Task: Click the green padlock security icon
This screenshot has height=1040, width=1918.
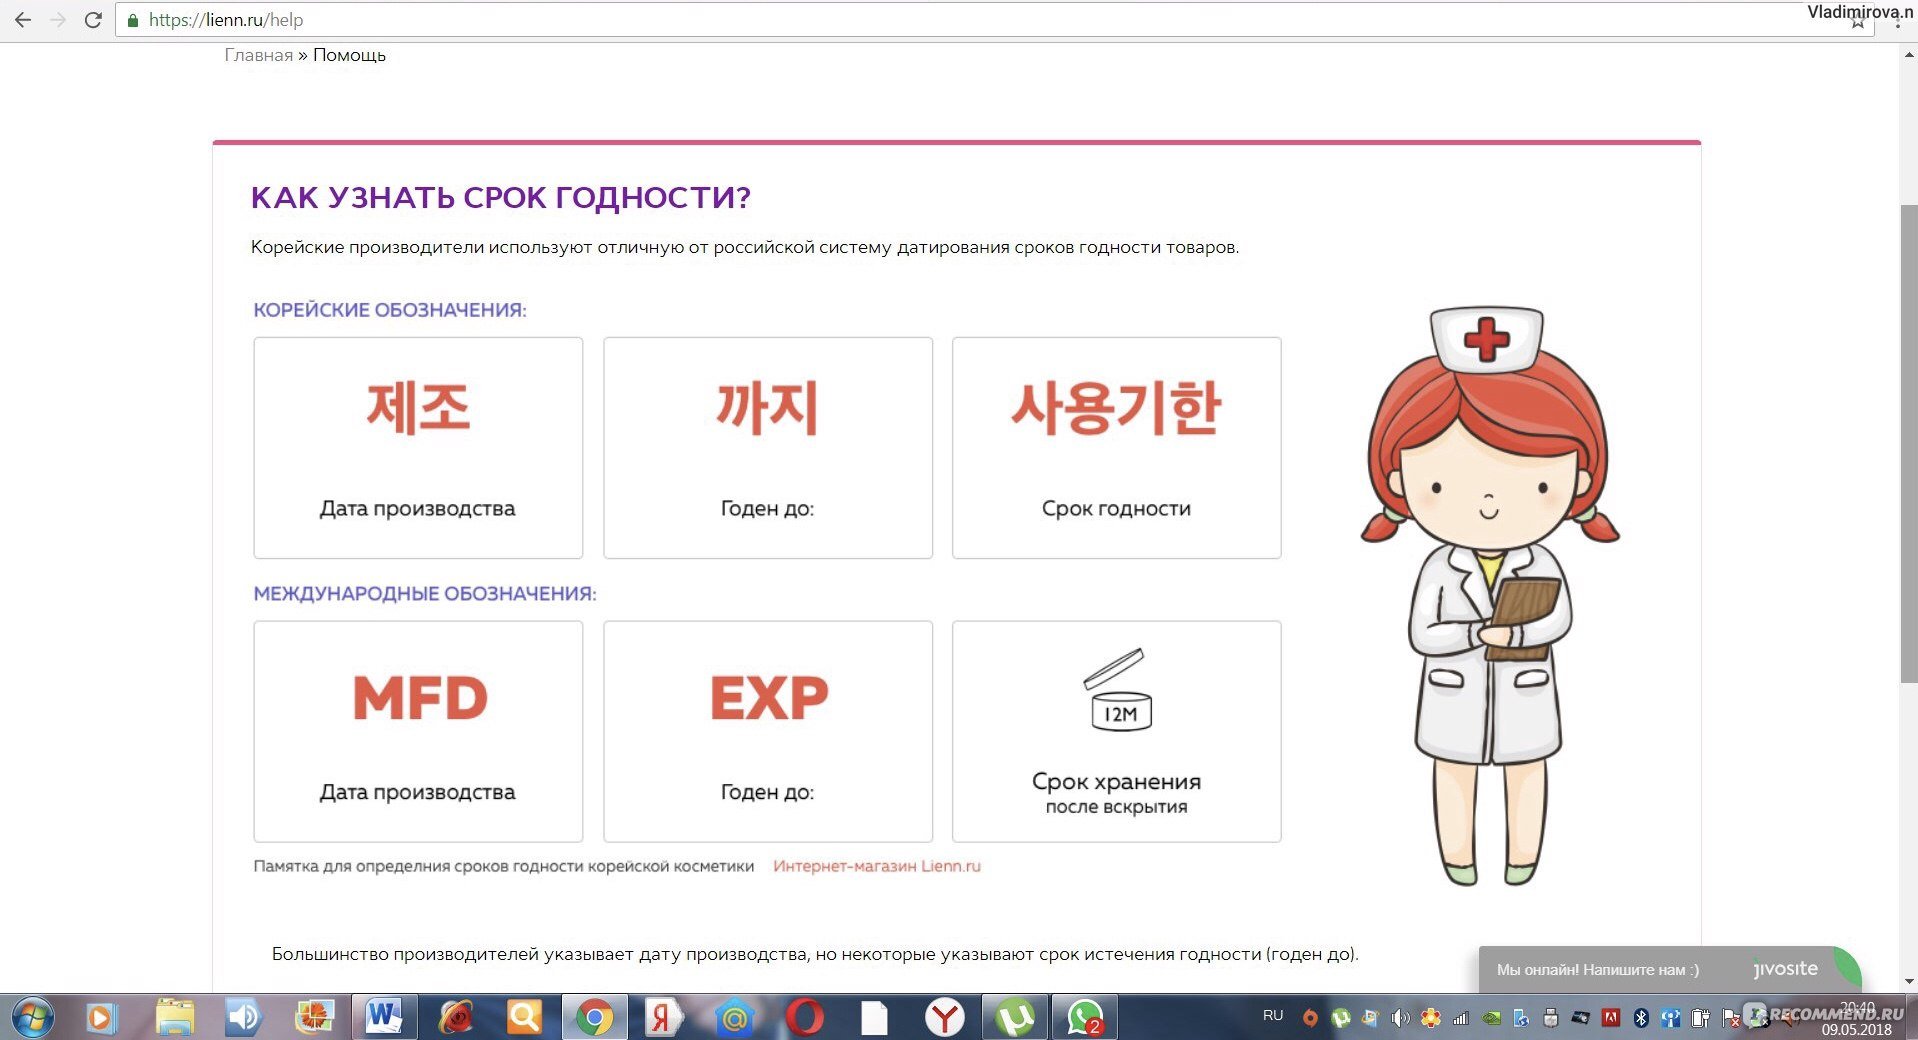Action: [133, 20]
